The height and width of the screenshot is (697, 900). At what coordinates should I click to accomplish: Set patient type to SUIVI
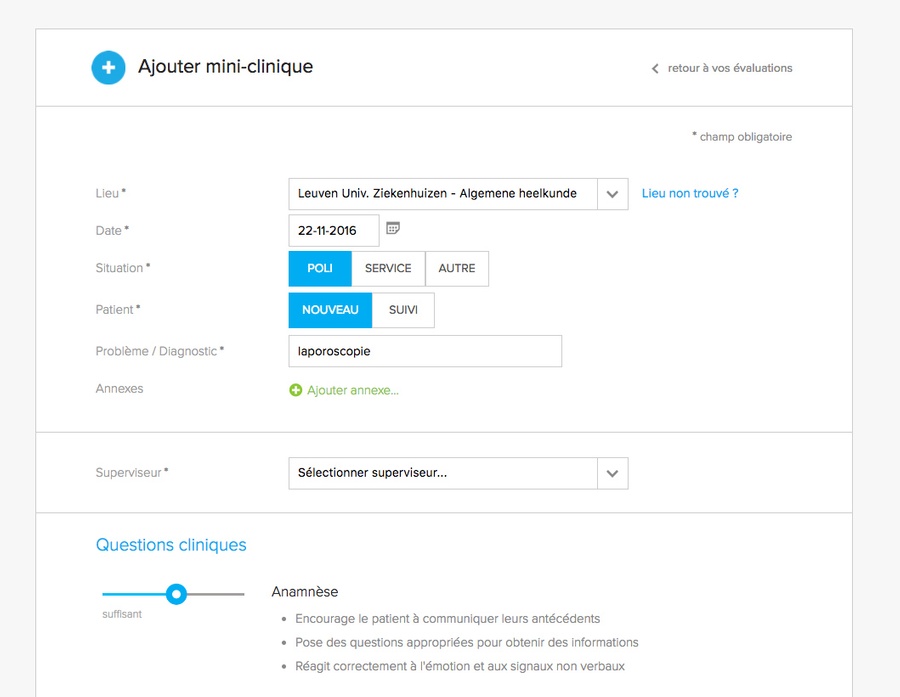403,310
